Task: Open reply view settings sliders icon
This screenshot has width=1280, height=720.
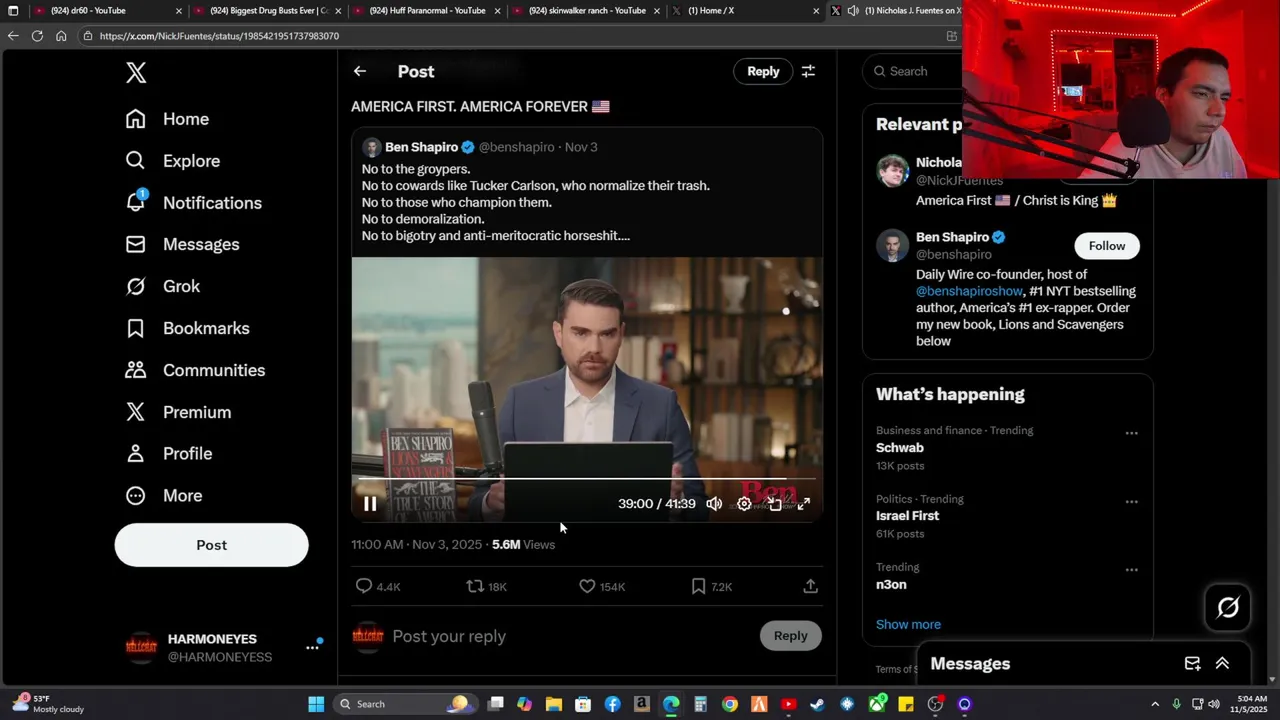Action: (808, 71)
